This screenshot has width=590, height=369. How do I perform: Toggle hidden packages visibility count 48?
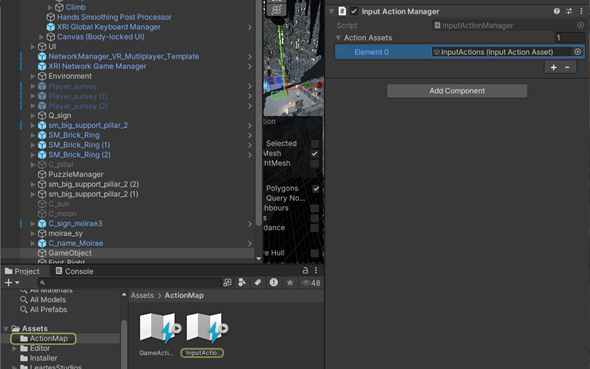(x=311, y=283)
